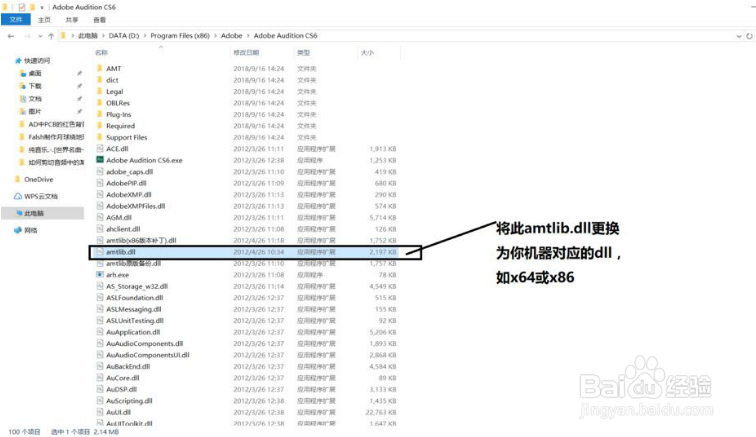Click DATA (D:) in address path
Image resolution: width=756 pixels, height=437 pixels.
(x=124, y=36)
